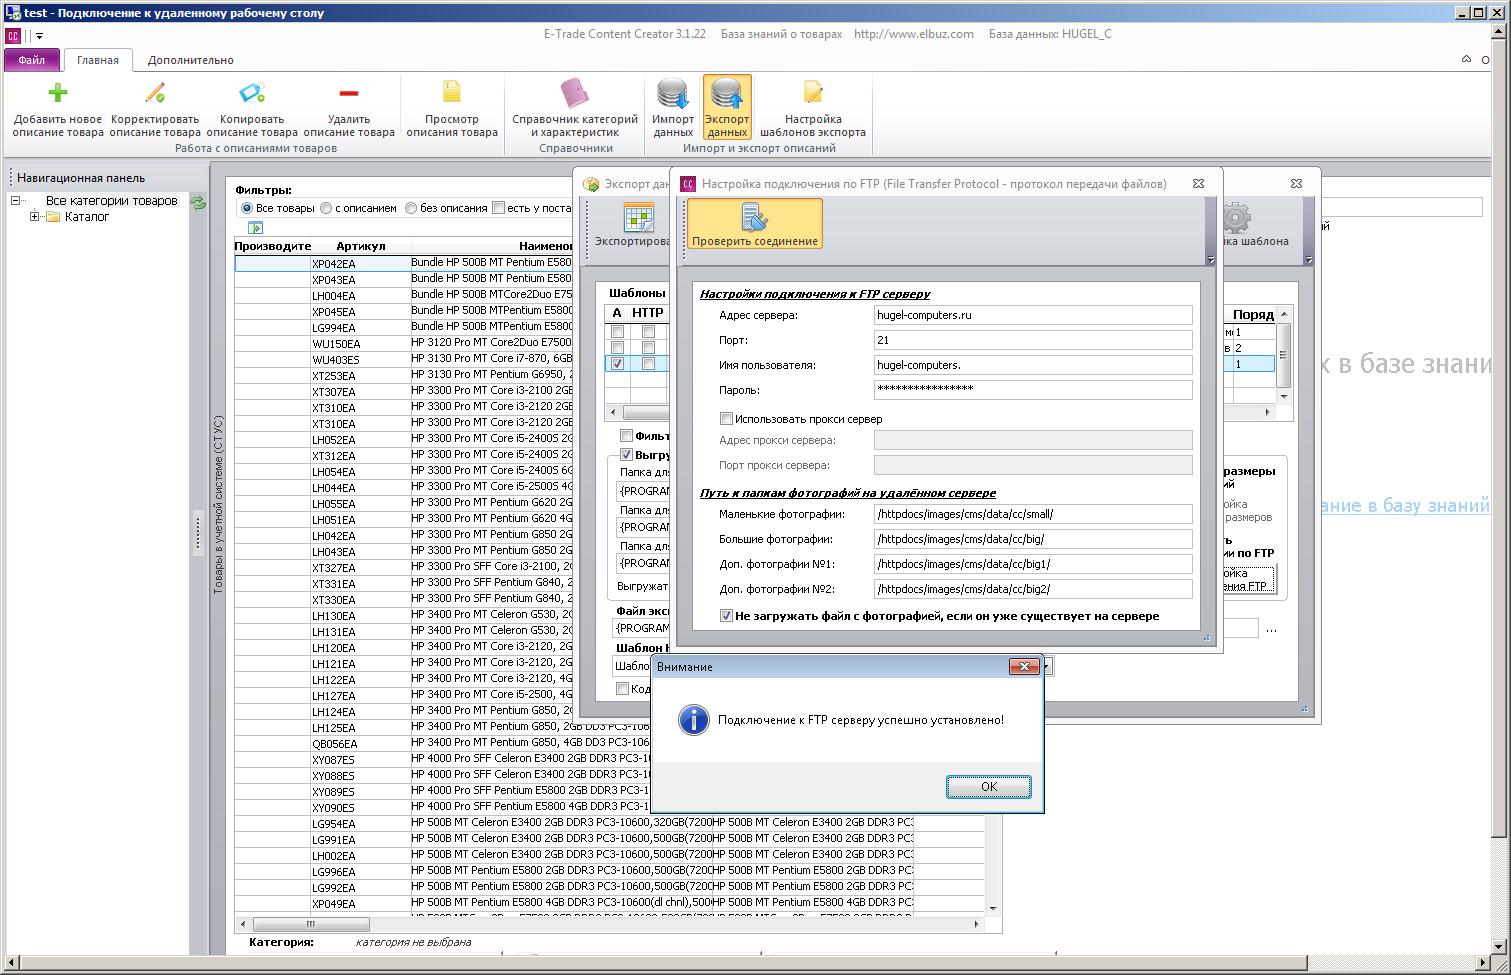Switch to the Дополнительно ribbon tab
The image size is (1511, 975).
191,60
